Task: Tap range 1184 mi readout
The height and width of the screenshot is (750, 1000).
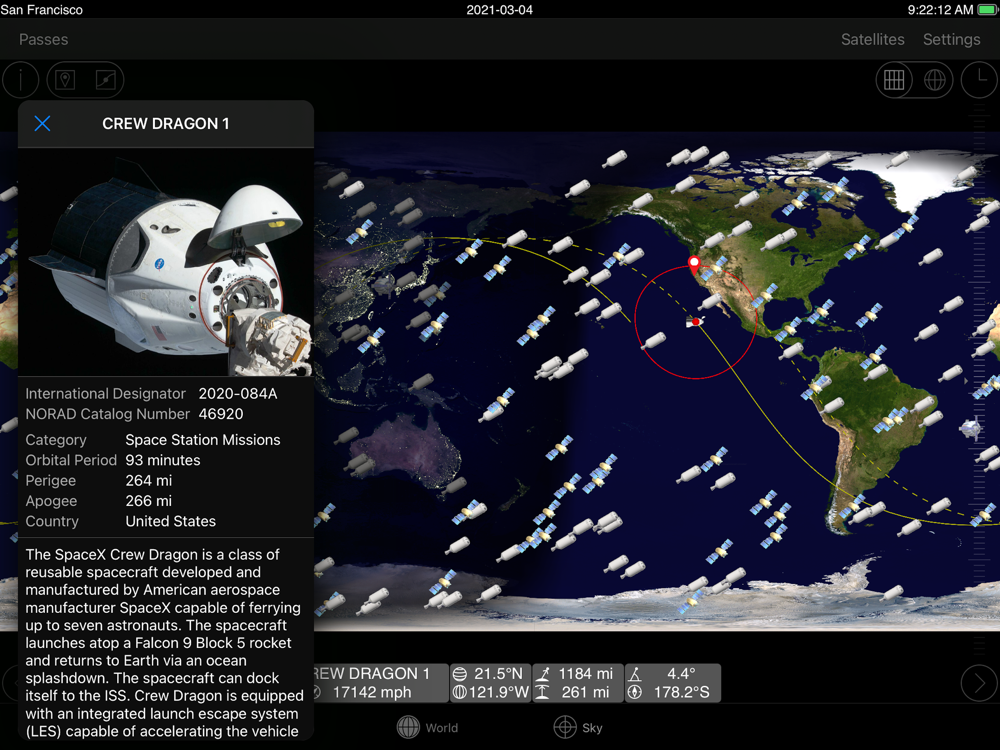Action: [x=578, y=673]
